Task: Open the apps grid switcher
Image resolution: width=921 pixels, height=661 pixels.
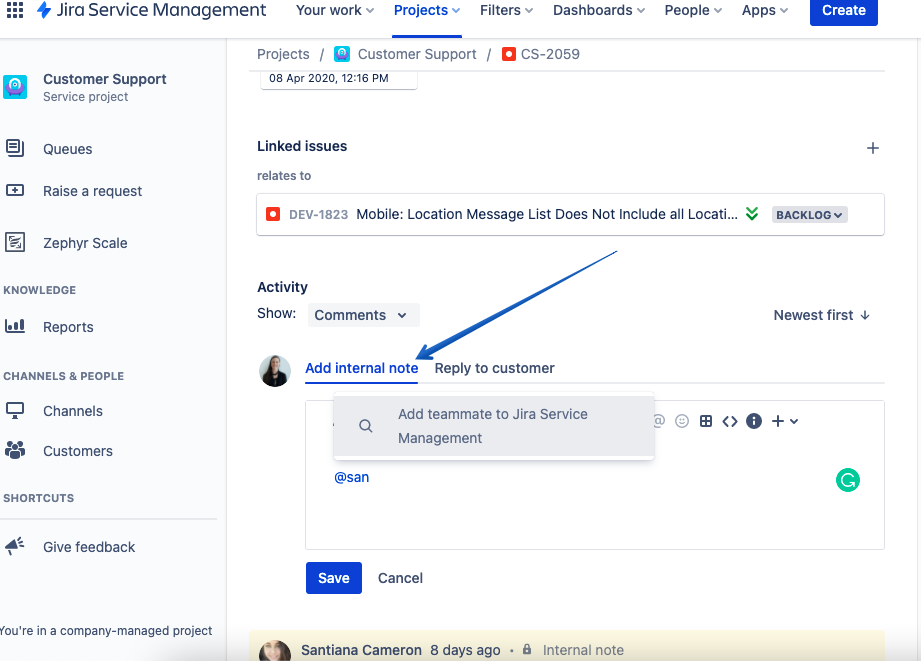Action: [x=14, y=11]
